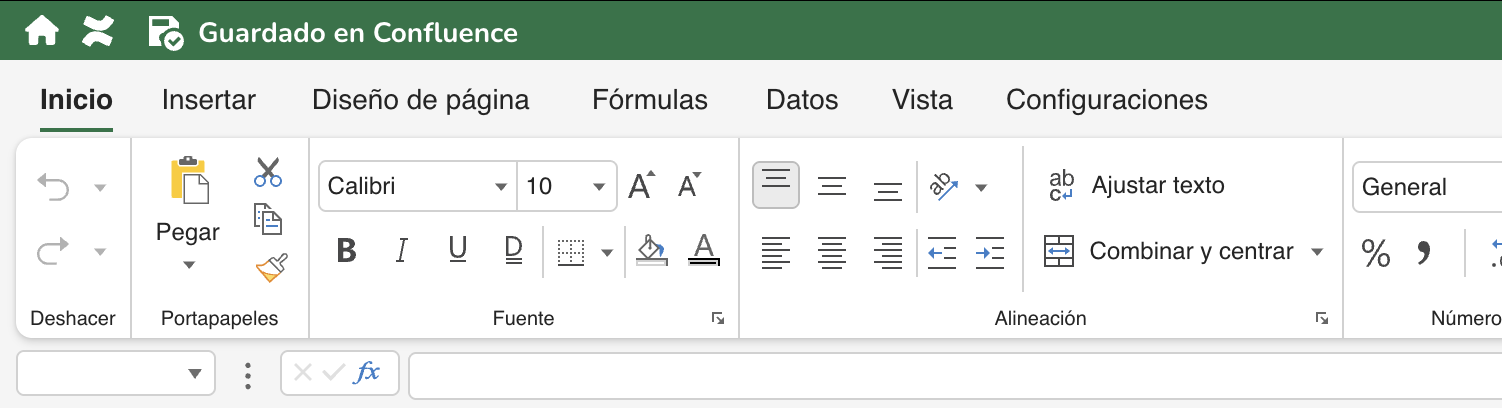
Task: Click the Copy icon in Portapapeles
Action: pos(267,218)
